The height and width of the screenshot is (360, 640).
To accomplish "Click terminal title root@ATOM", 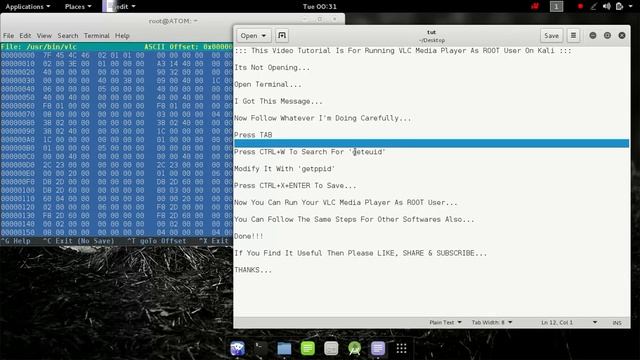I will pyautogui.click(x=173, y=21).
